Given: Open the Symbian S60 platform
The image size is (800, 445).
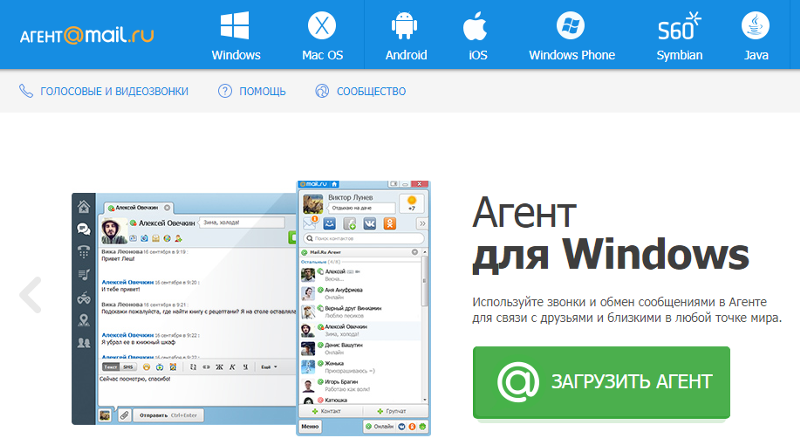Looking at the screenshot, I should coord(679,27).
